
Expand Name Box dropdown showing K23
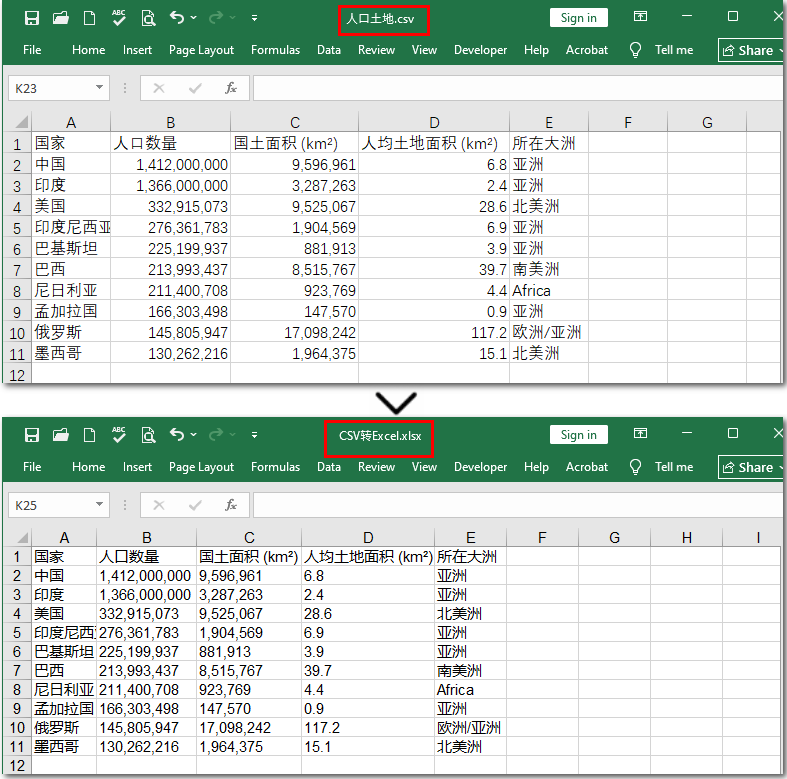[100, 88]
